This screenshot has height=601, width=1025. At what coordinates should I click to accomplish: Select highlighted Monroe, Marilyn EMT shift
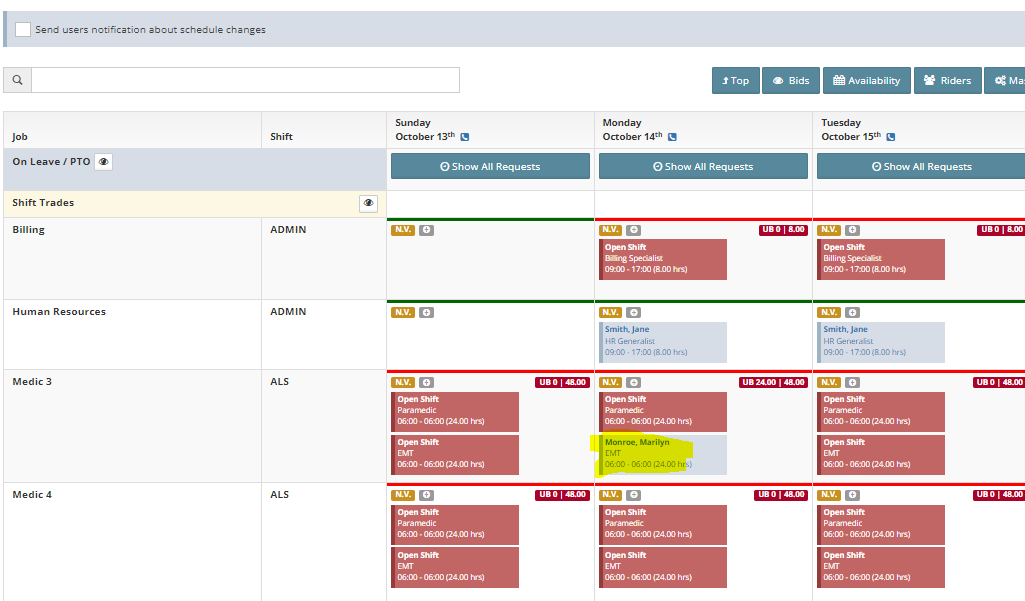tap(662, 453)
